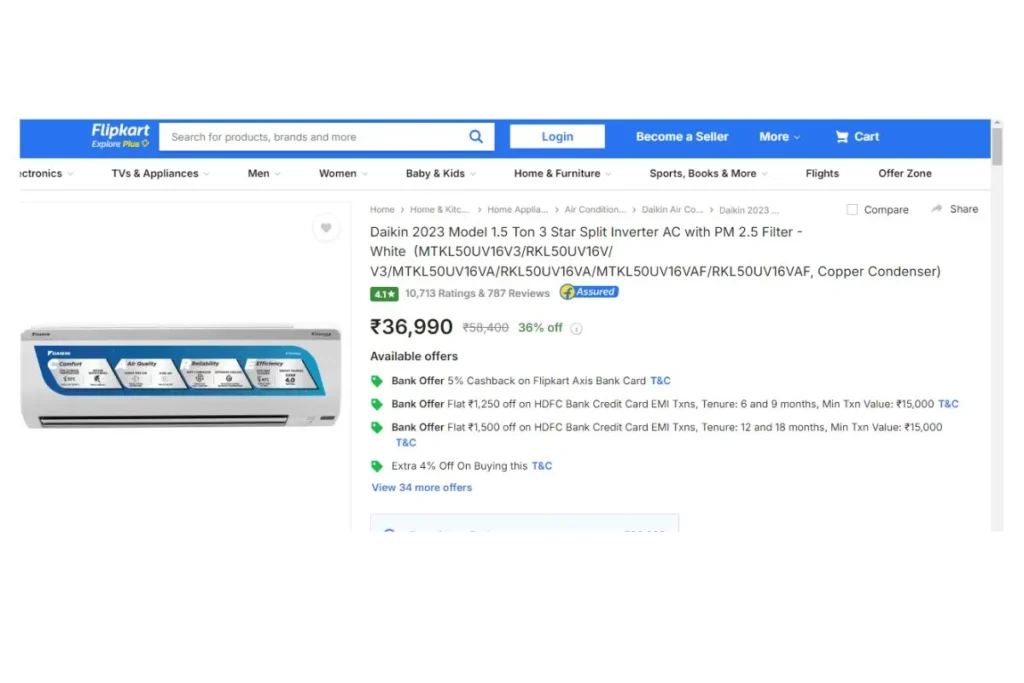
Task: Open Home Appliances breadcrumb link
Action: 517,210
